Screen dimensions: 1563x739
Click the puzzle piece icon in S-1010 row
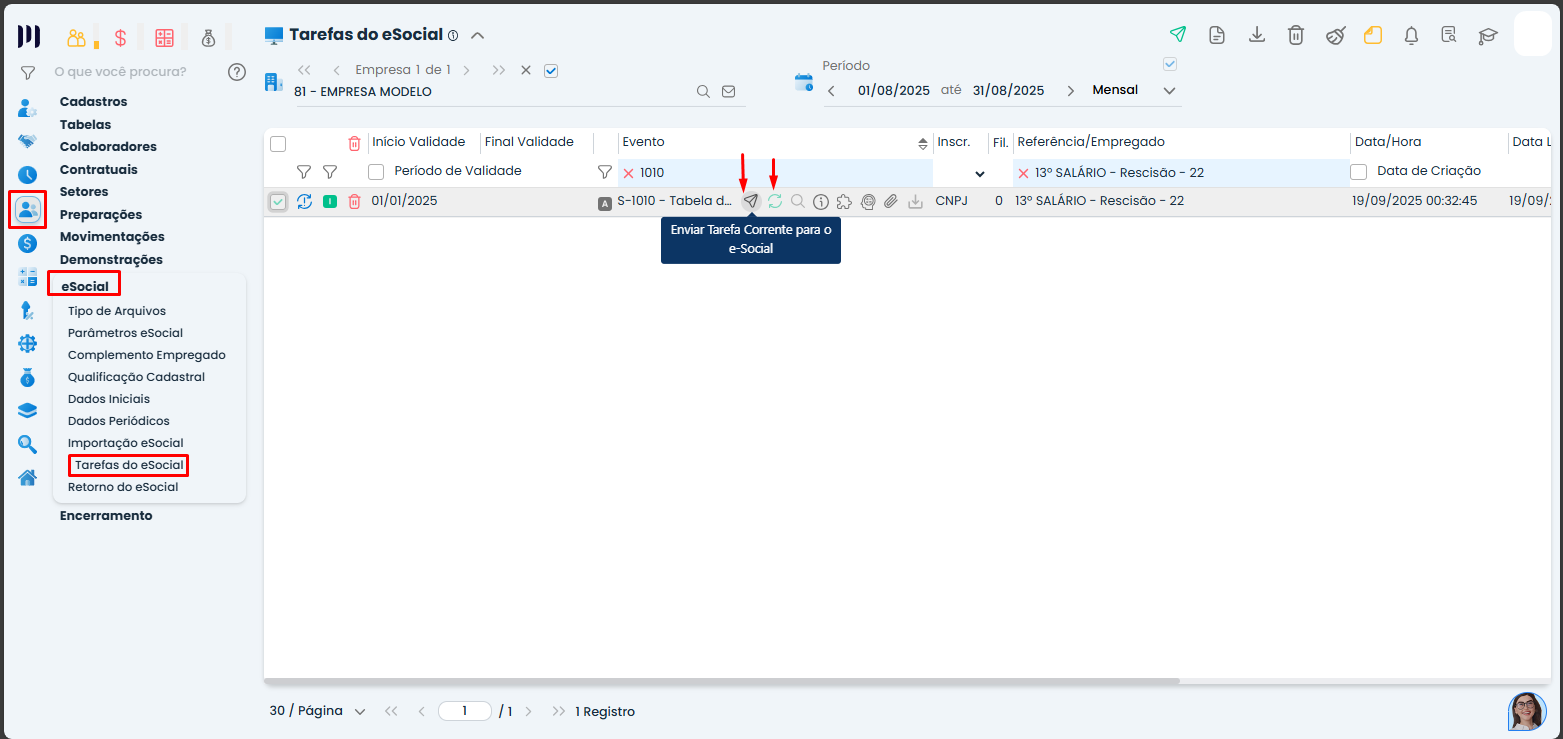(844, 201)
